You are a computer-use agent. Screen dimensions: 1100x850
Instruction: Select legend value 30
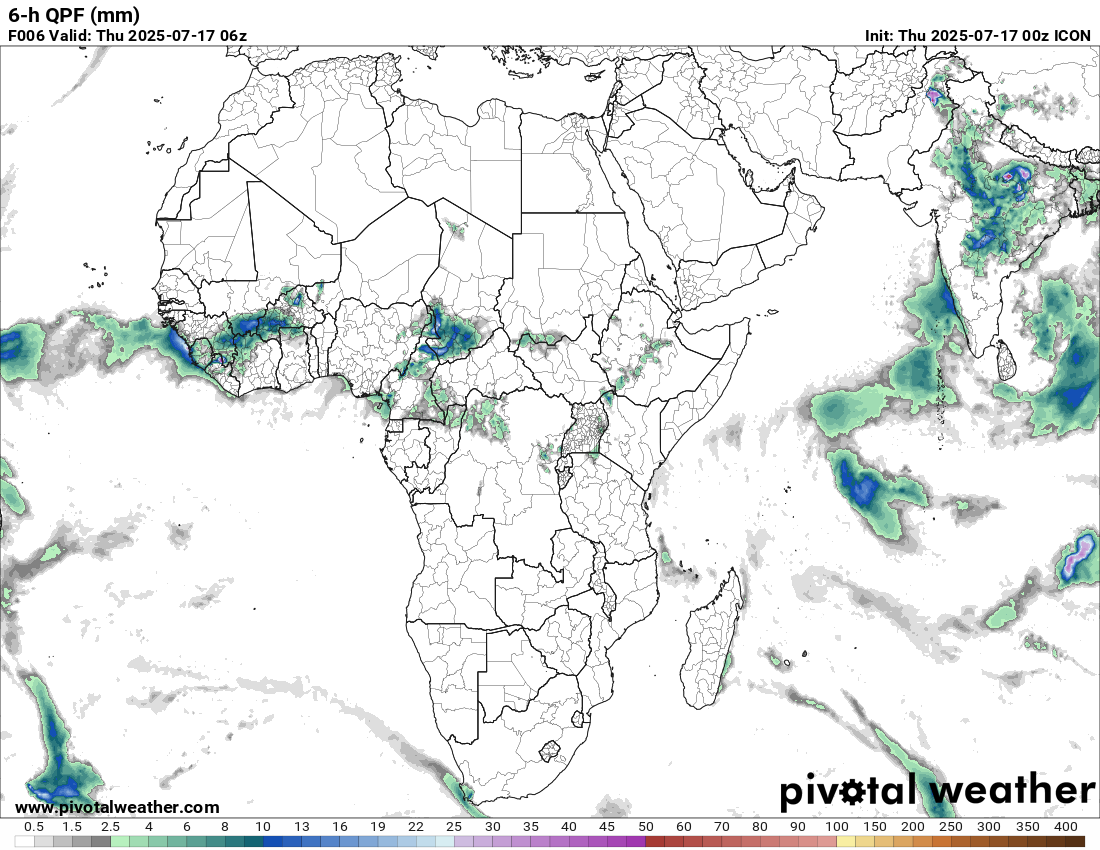coord(492,827)
